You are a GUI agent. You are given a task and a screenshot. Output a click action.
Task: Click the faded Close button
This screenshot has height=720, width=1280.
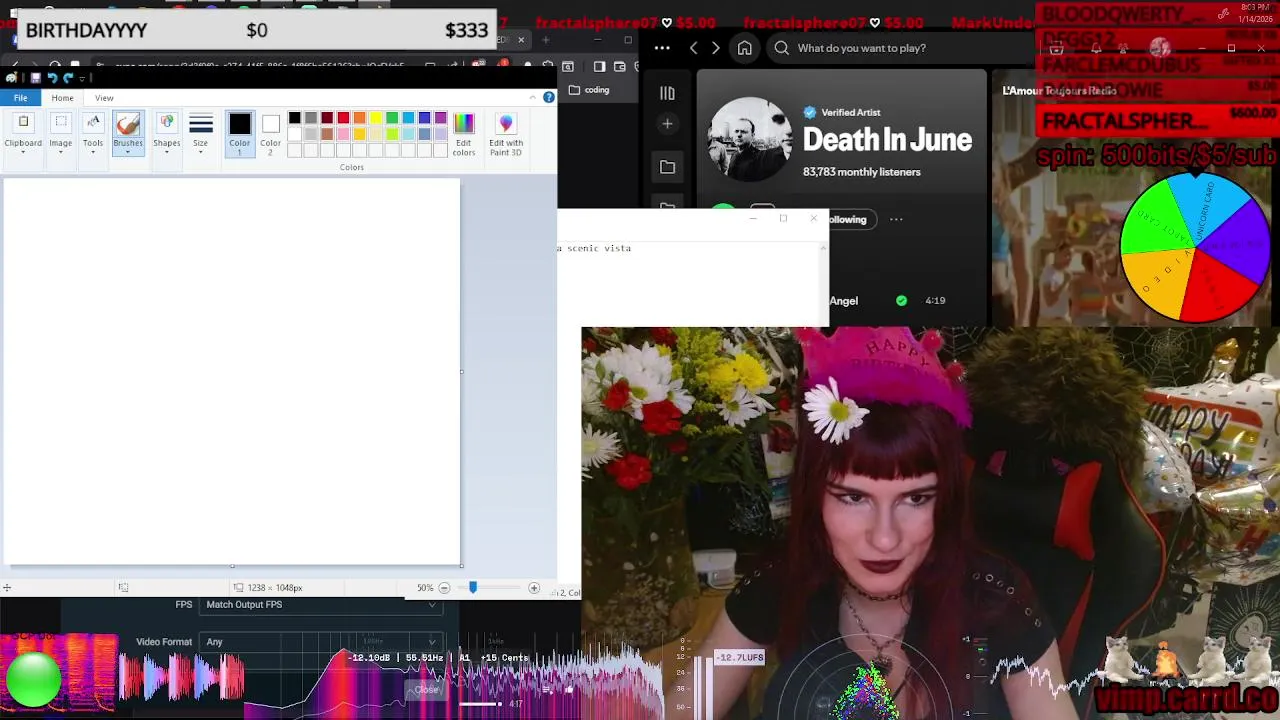pyautogui.click(x=427, y=690)
